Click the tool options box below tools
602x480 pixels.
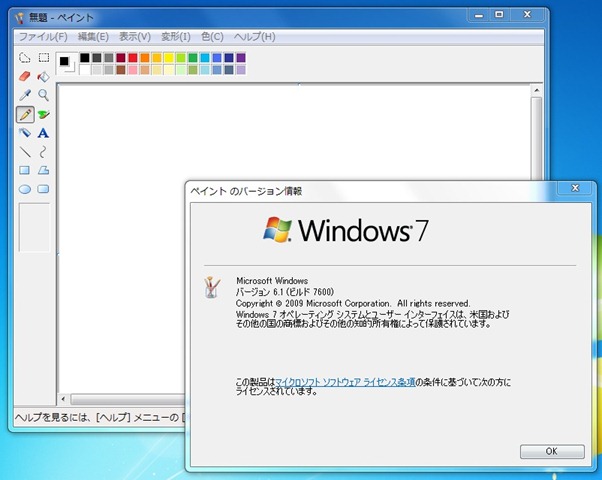click(x=34, y=227)
